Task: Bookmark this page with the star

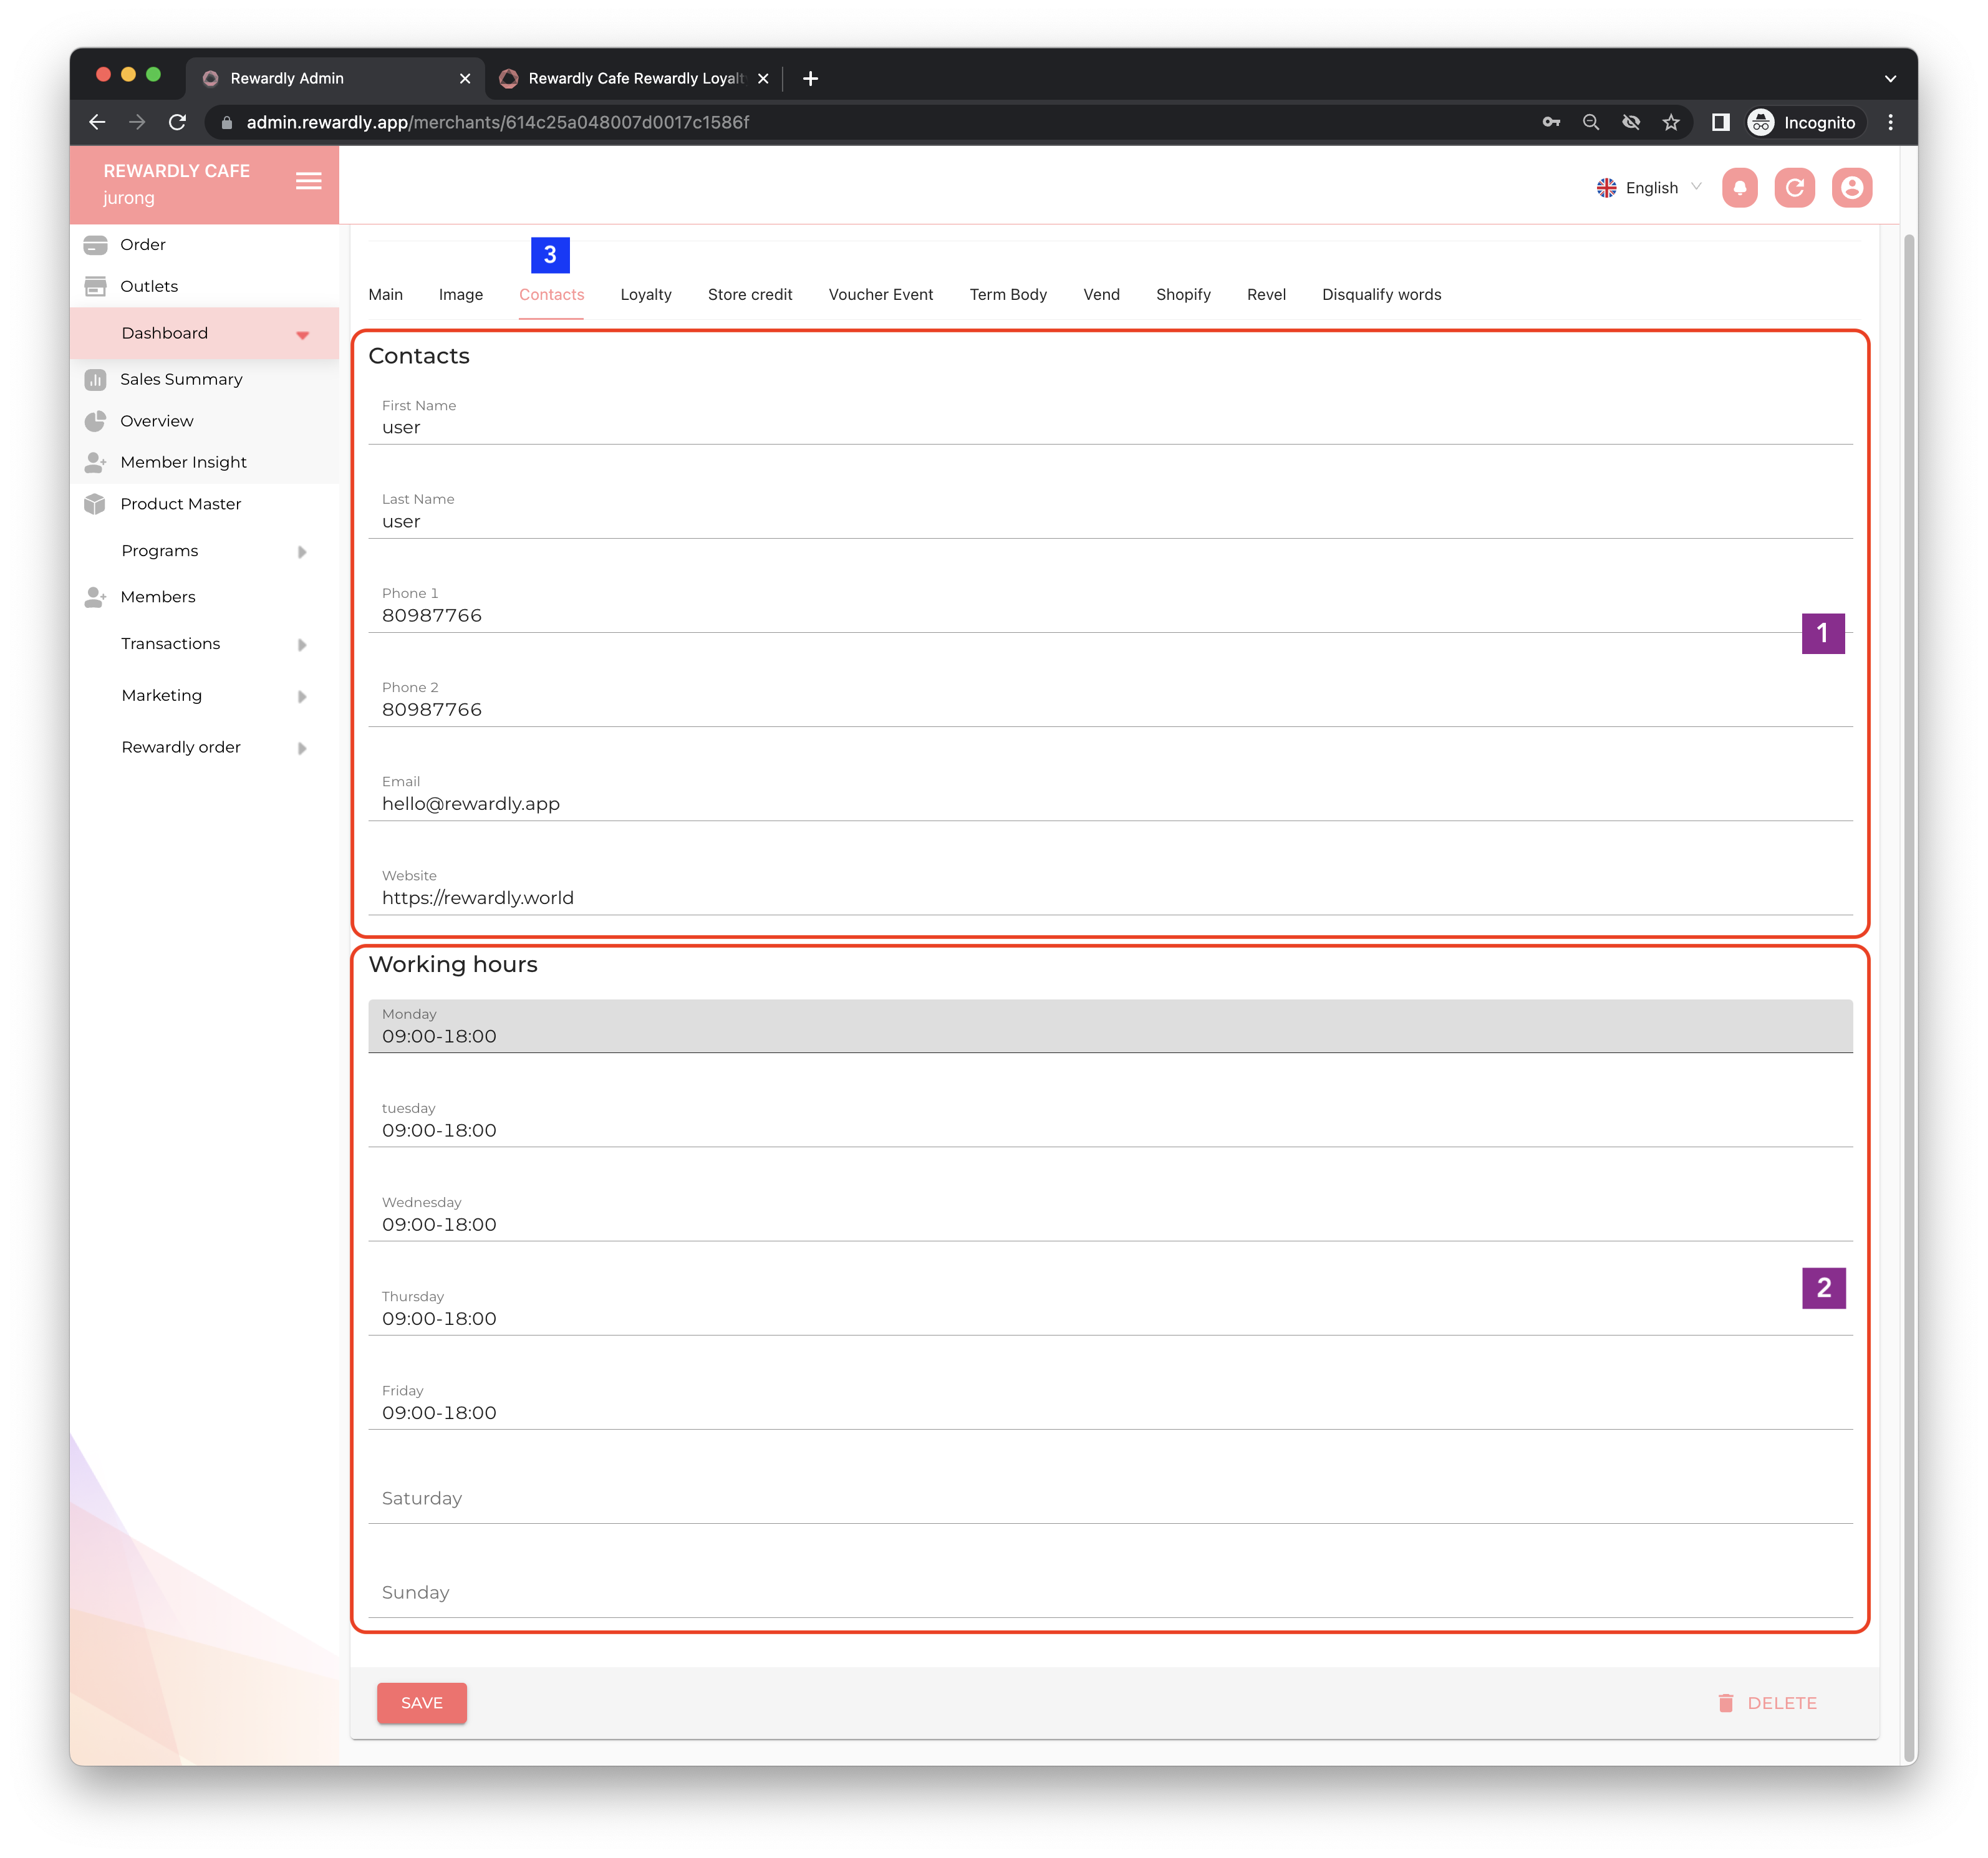Action: (1671, 122)
